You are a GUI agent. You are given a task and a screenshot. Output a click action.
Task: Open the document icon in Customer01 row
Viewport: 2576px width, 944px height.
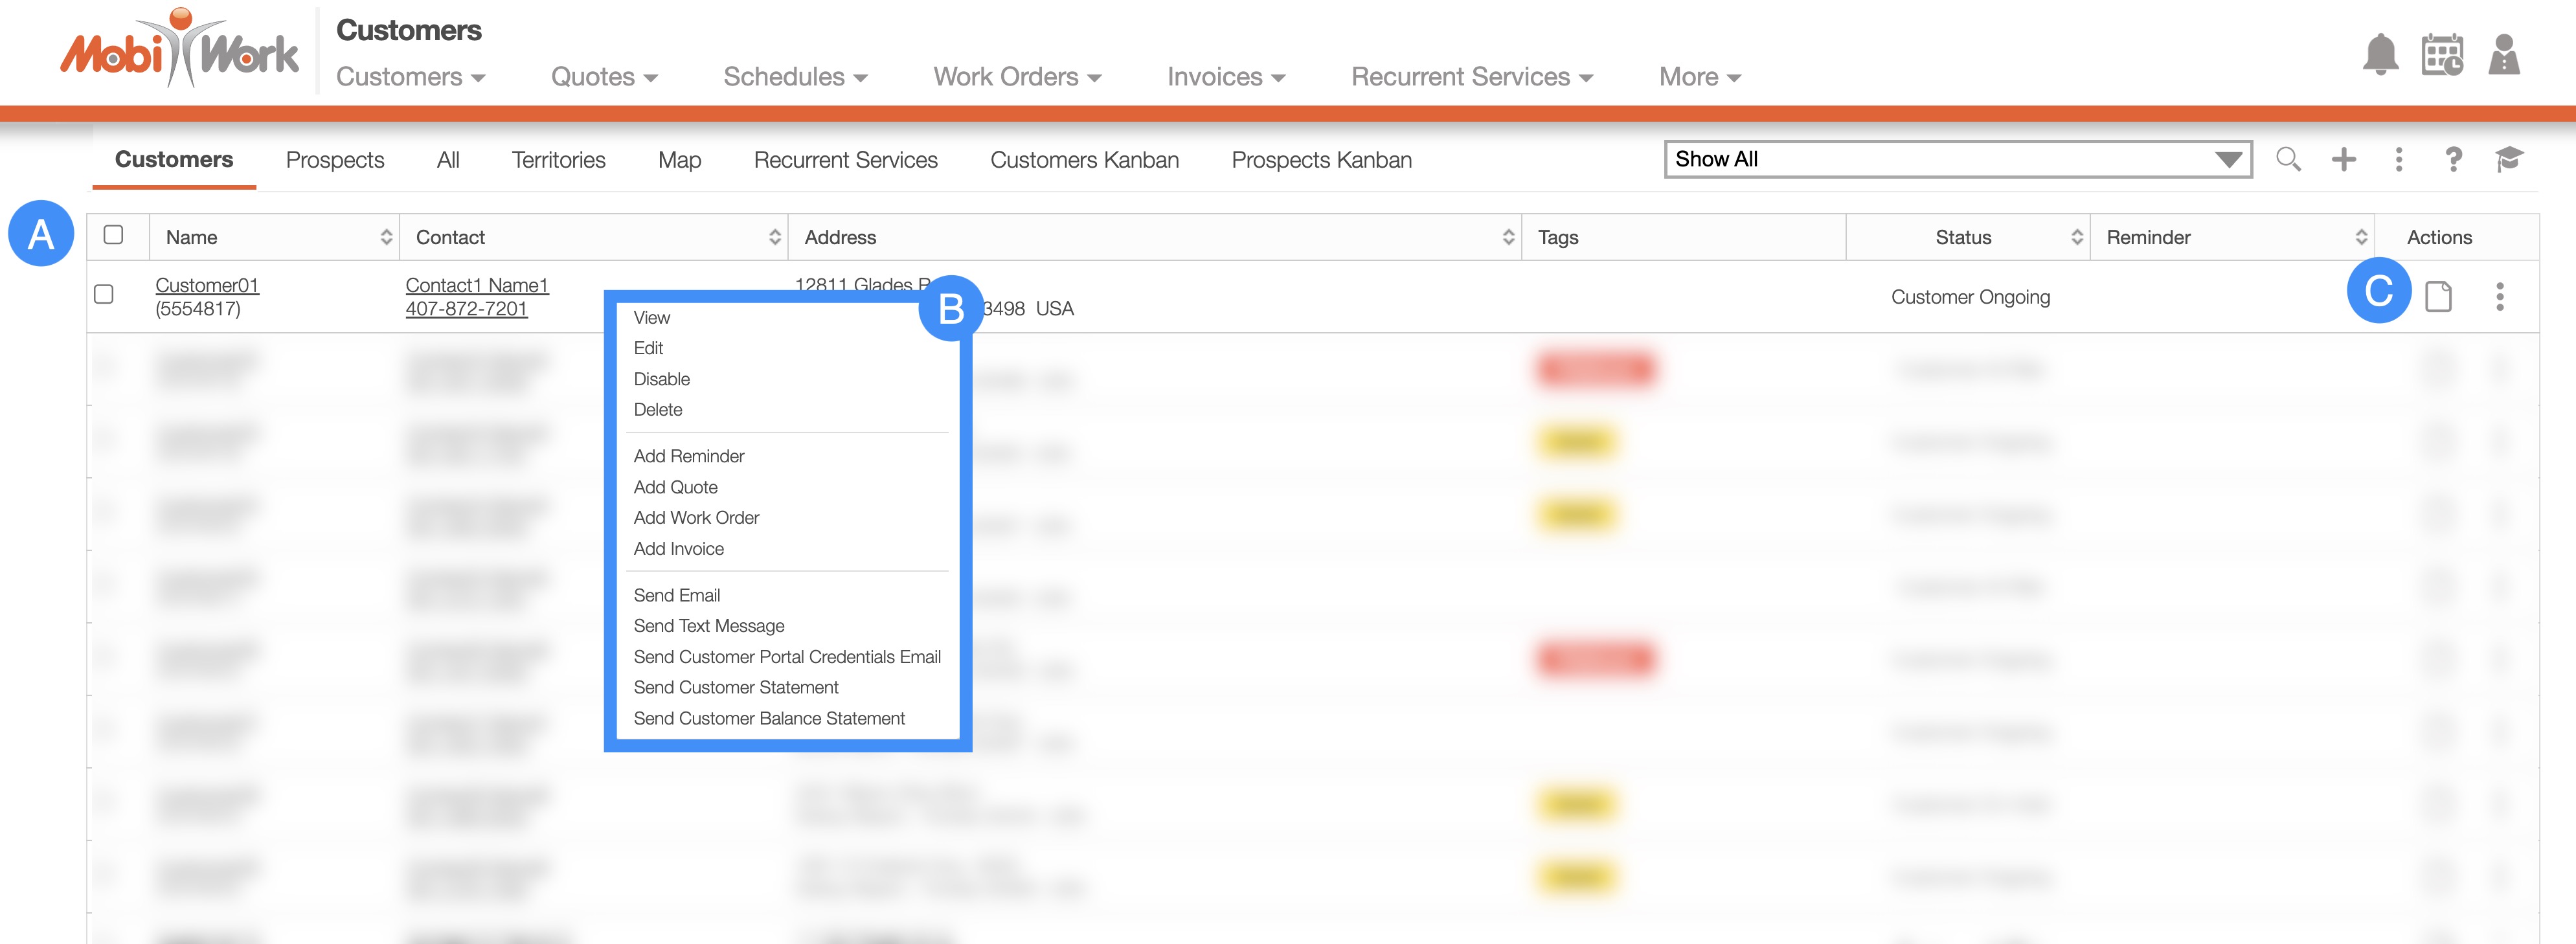click(x=2438, y=297)
